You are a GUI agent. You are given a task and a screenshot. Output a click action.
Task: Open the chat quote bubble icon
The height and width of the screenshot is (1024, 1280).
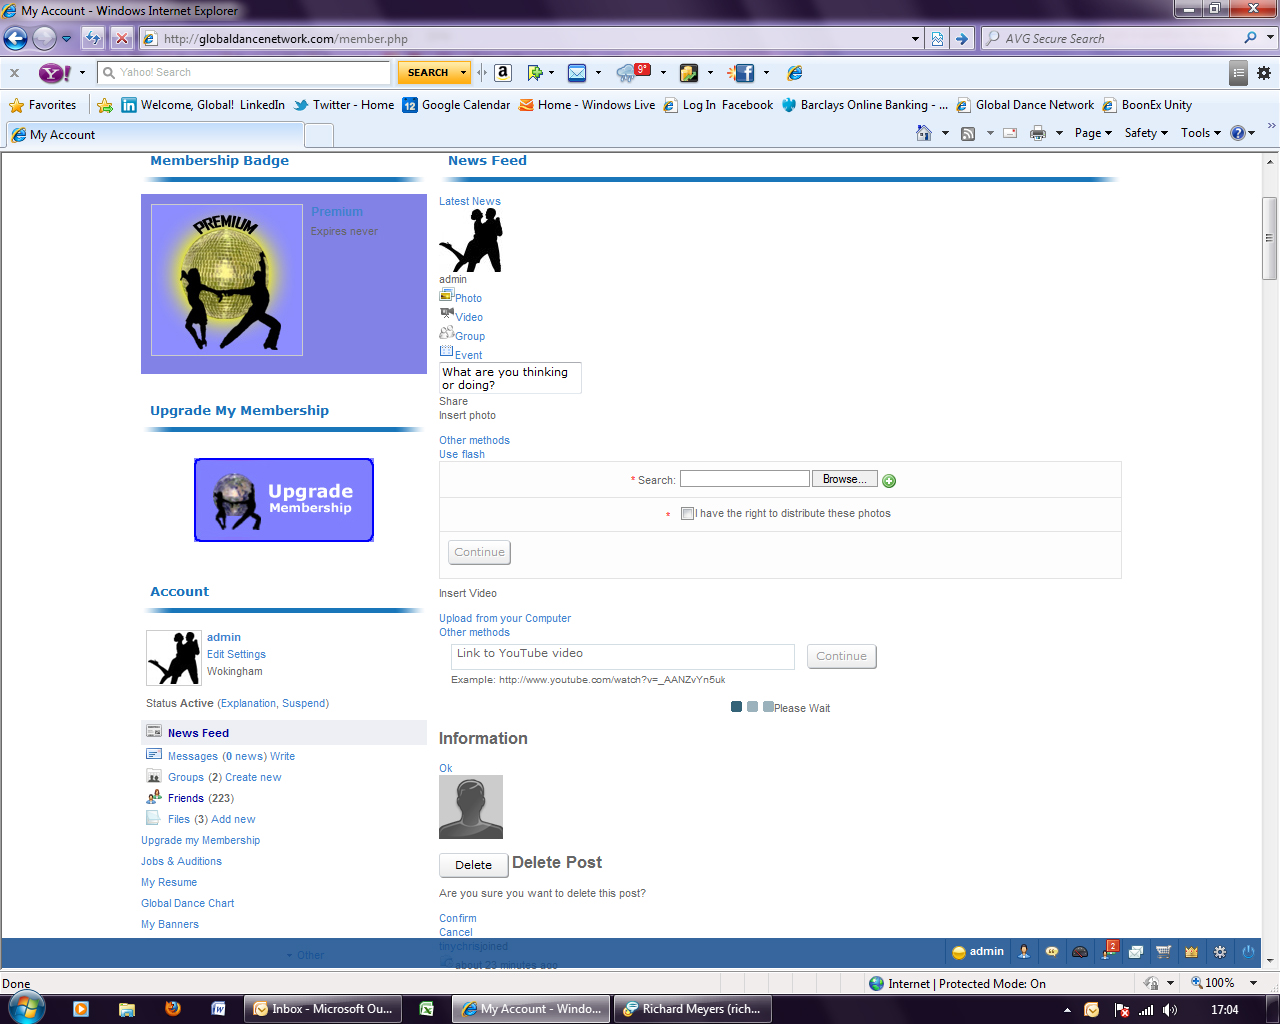click(1052, 952)
